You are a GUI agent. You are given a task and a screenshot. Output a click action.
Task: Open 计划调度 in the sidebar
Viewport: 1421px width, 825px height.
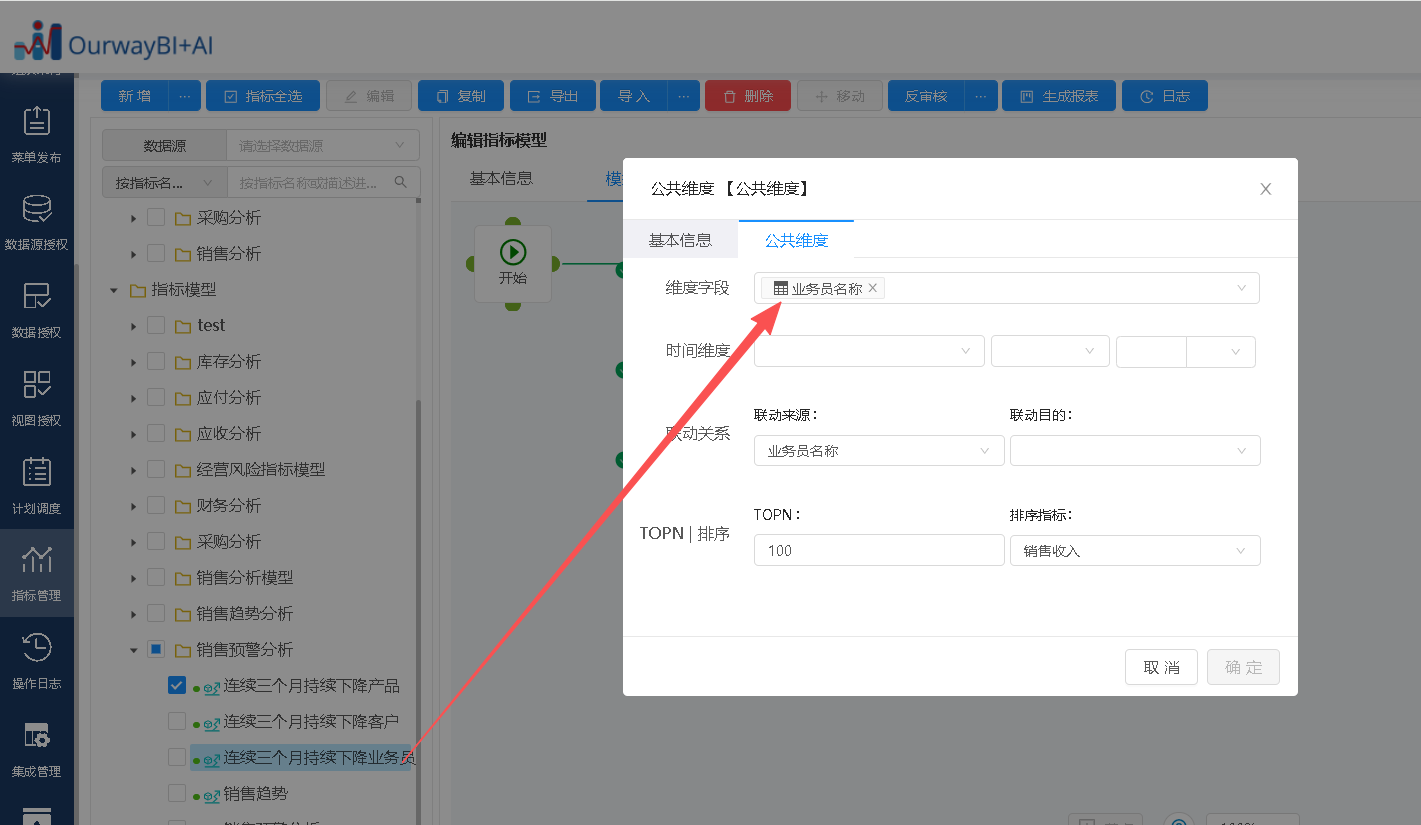(37, 485)
